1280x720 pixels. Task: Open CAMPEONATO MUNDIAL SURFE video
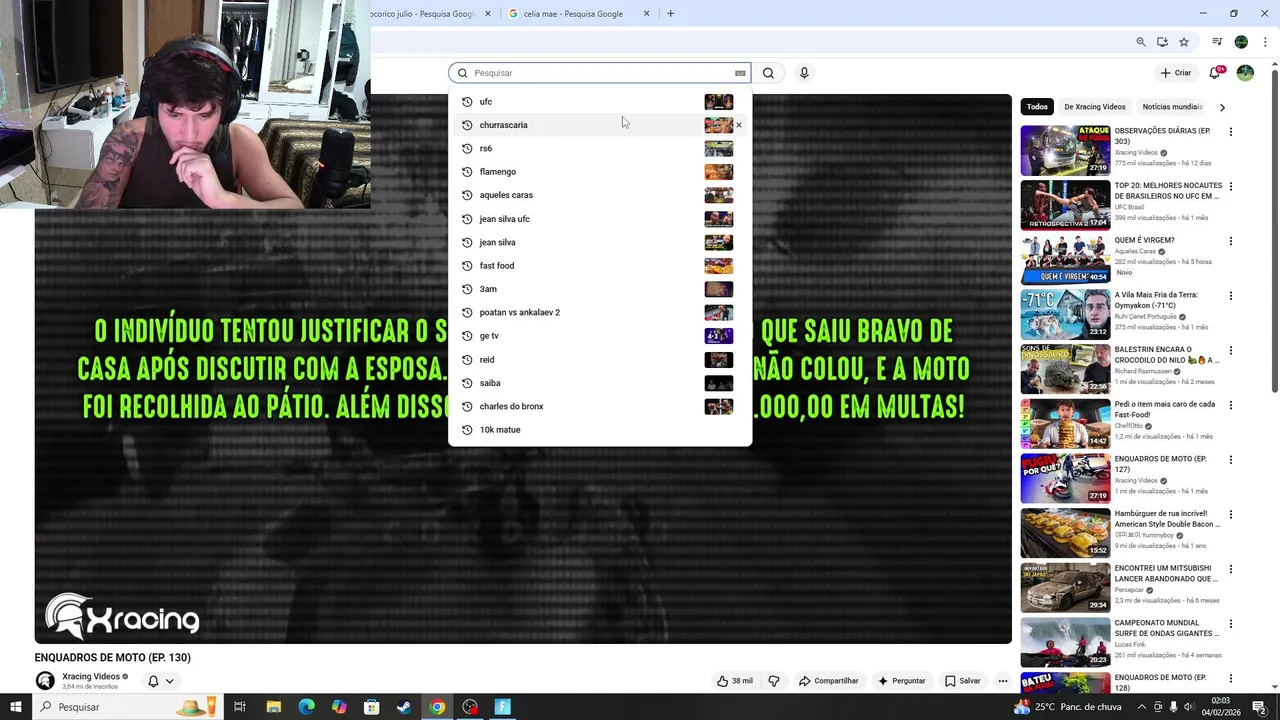1065,642
